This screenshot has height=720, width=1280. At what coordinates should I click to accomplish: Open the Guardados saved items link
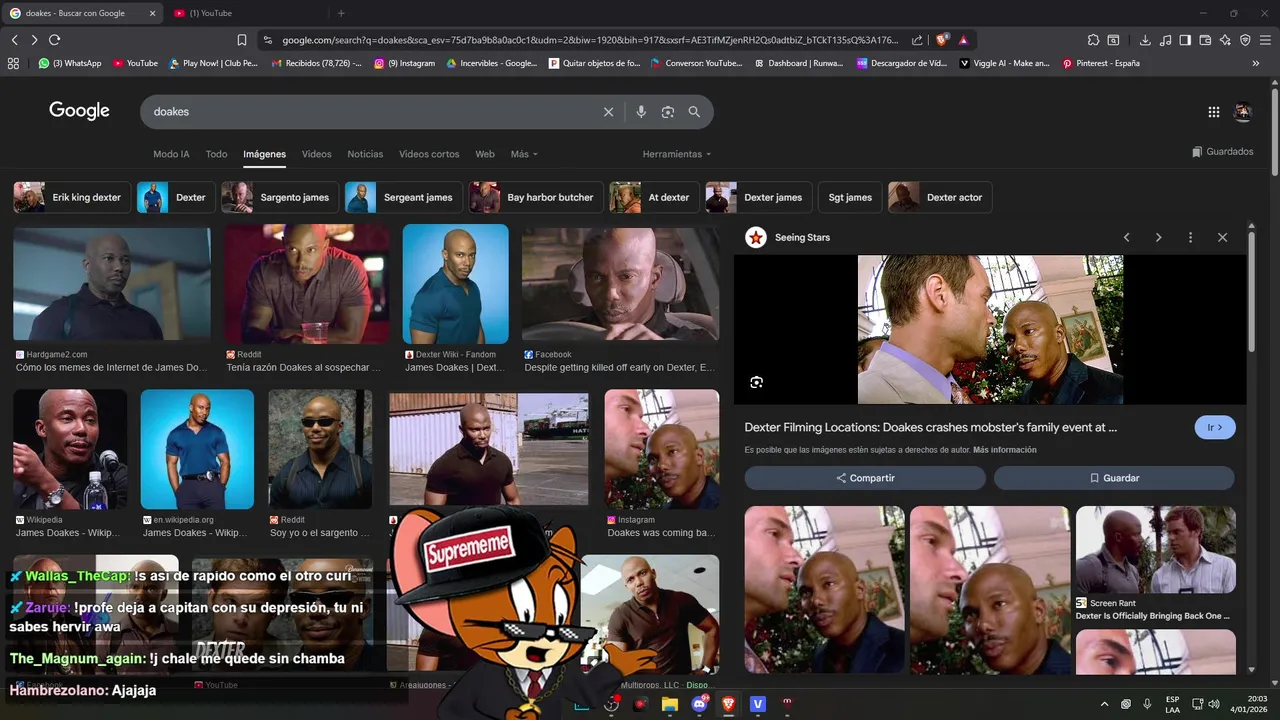(1222, 152)
